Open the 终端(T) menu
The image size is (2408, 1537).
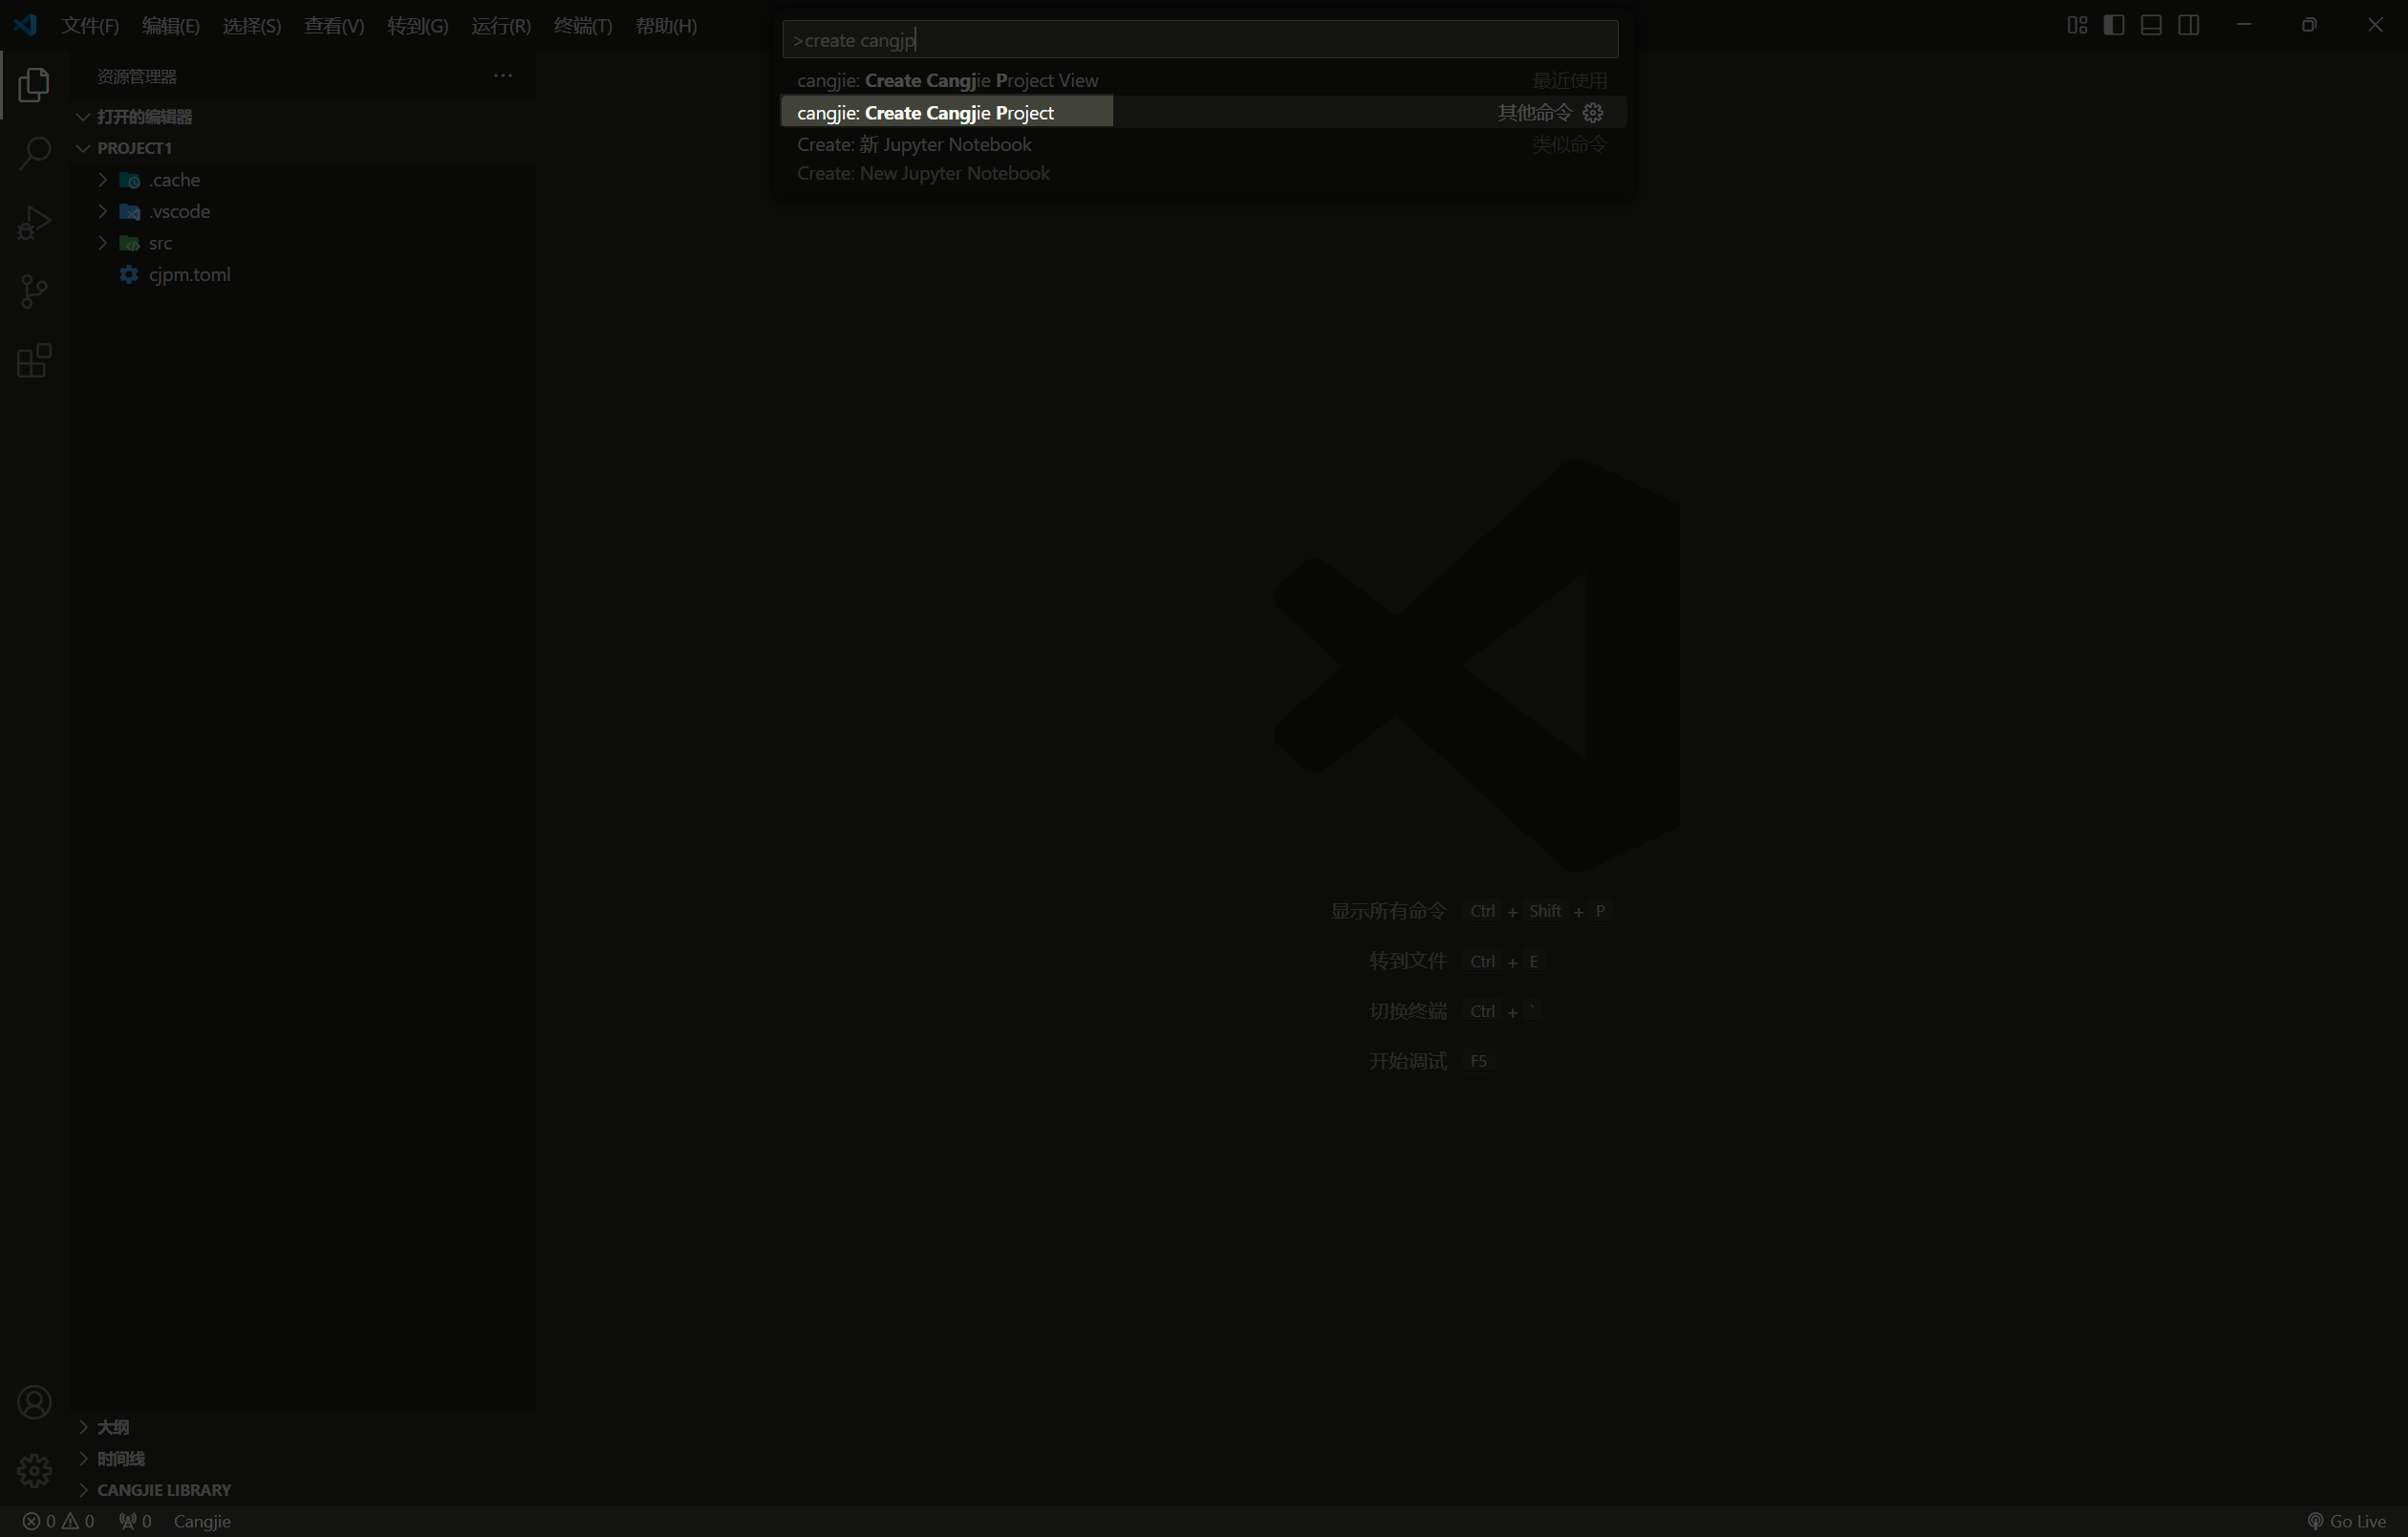pyautogui.click(x=583, y=26)
